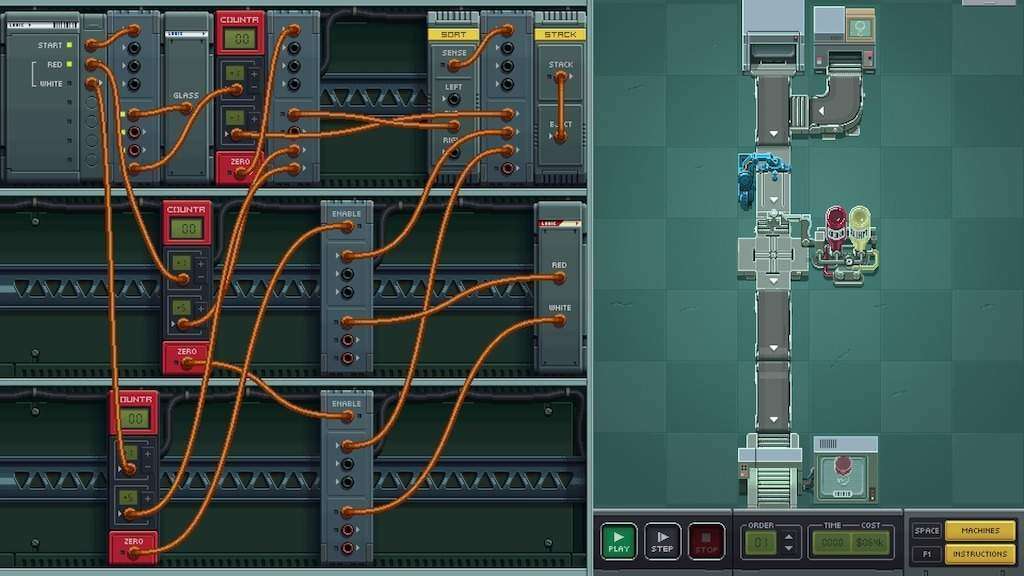This screenshot has width=1024, height=576.
Task: Click the ZERO jack on the middle rack counter
Action: (187, 363)
